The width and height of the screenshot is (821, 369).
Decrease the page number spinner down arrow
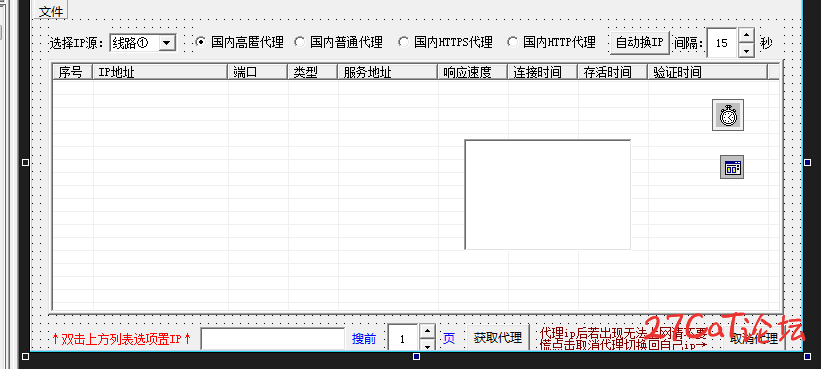coord(427,344)
